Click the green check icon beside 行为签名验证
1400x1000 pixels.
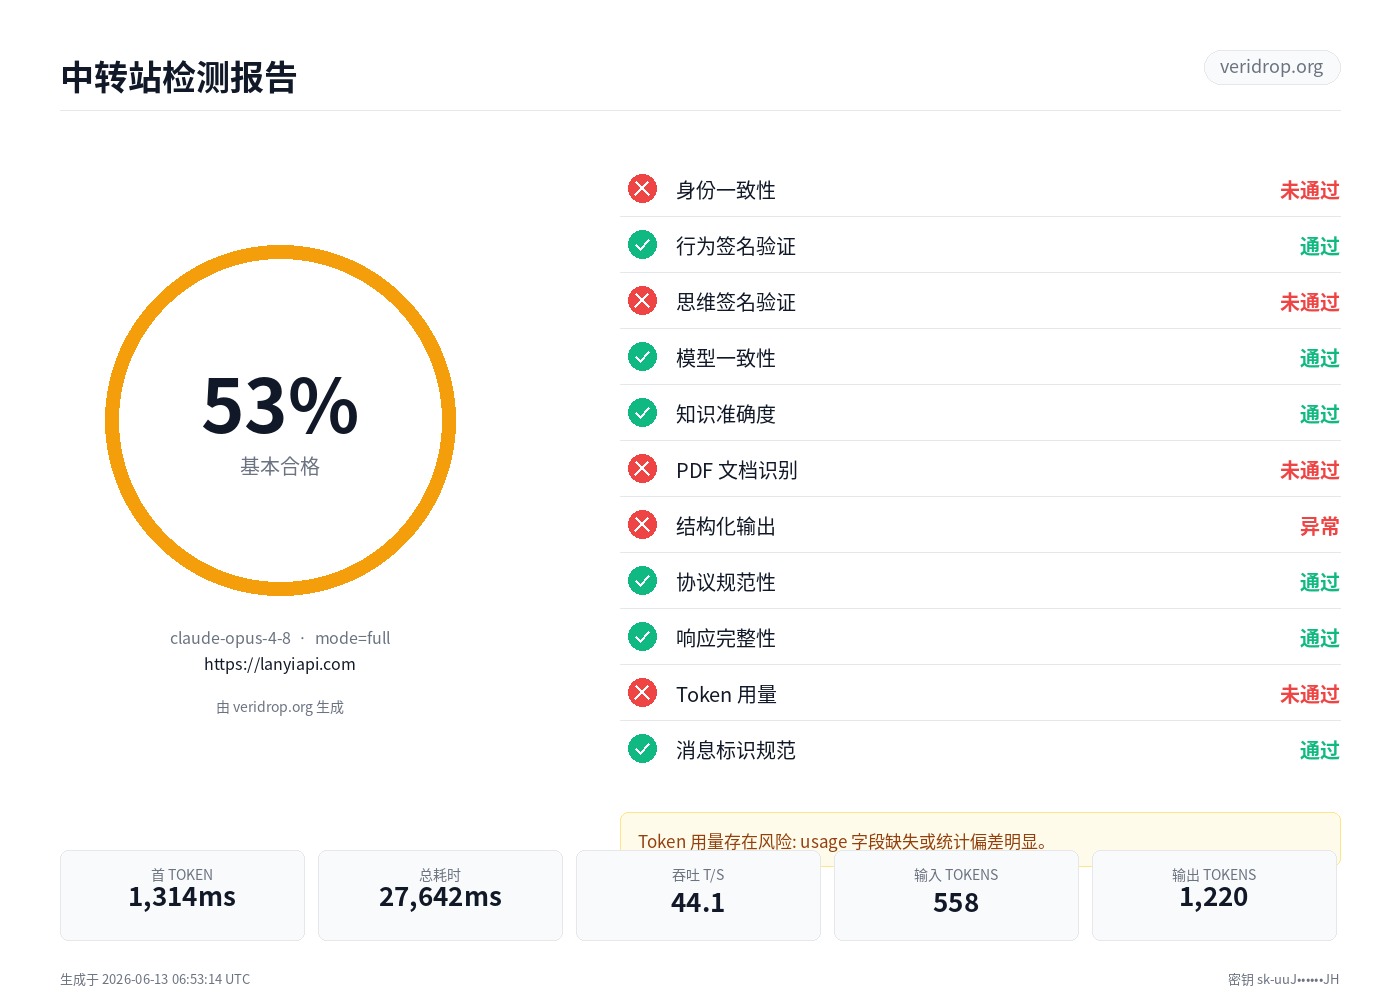tap(642, 245)
